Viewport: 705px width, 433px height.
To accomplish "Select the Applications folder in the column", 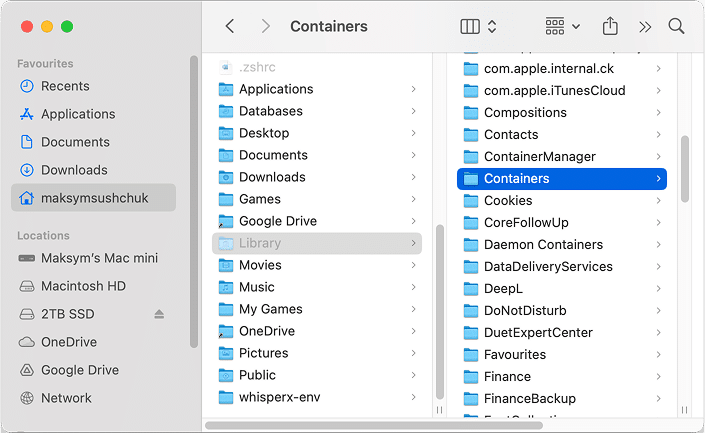I will tap(317, 89).
